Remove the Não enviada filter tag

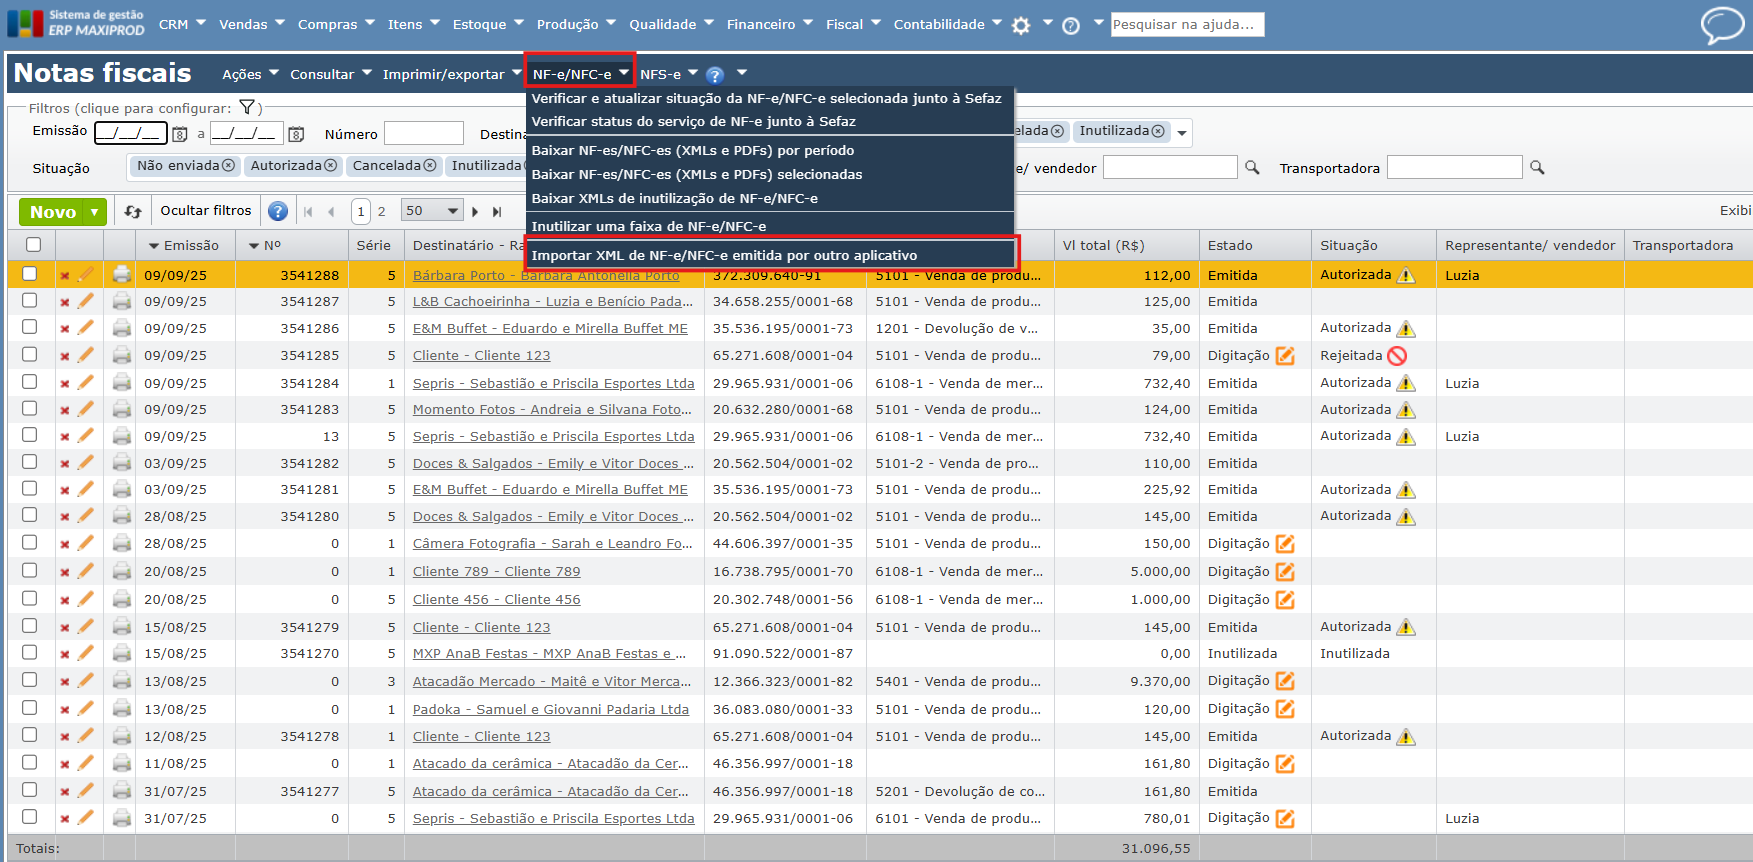point(229,166)
